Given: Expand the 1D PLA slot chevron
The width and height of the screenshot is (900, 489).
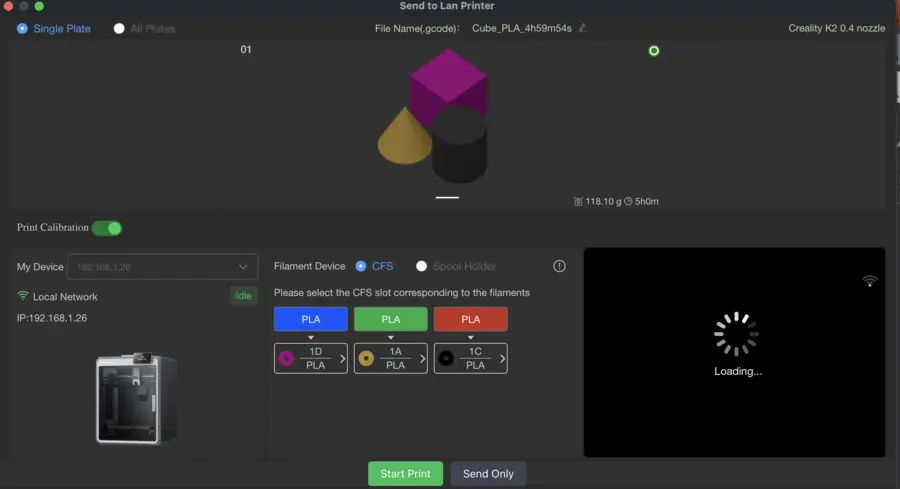Looking at the screenshot, I should coord(343,359).
